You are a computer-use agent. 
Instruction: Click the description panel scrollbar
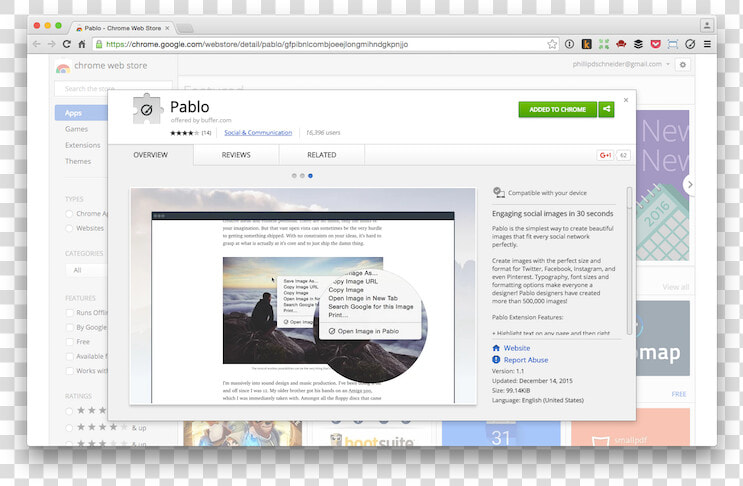point(629,261)
